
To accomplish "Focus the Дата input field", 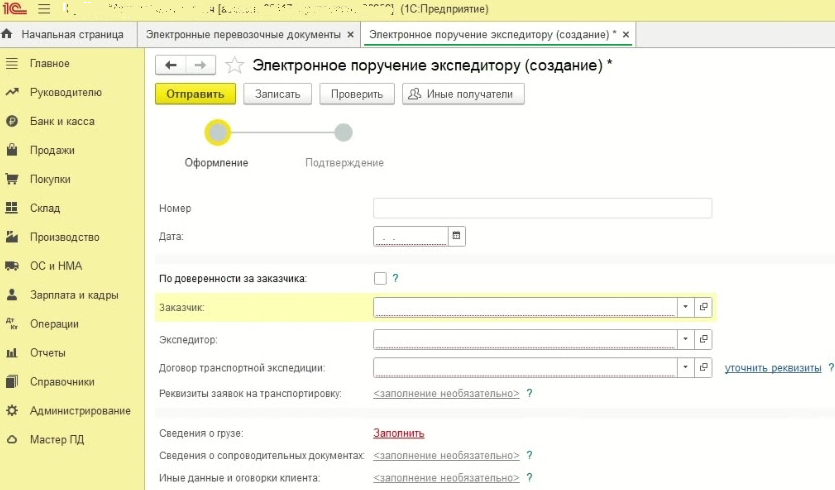I will tap(411, 236).
